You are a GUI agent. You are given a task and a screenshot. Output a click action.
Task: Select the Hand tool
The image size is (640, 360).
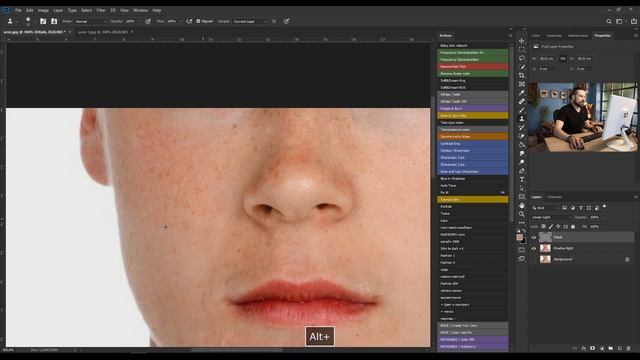point(522,205)
